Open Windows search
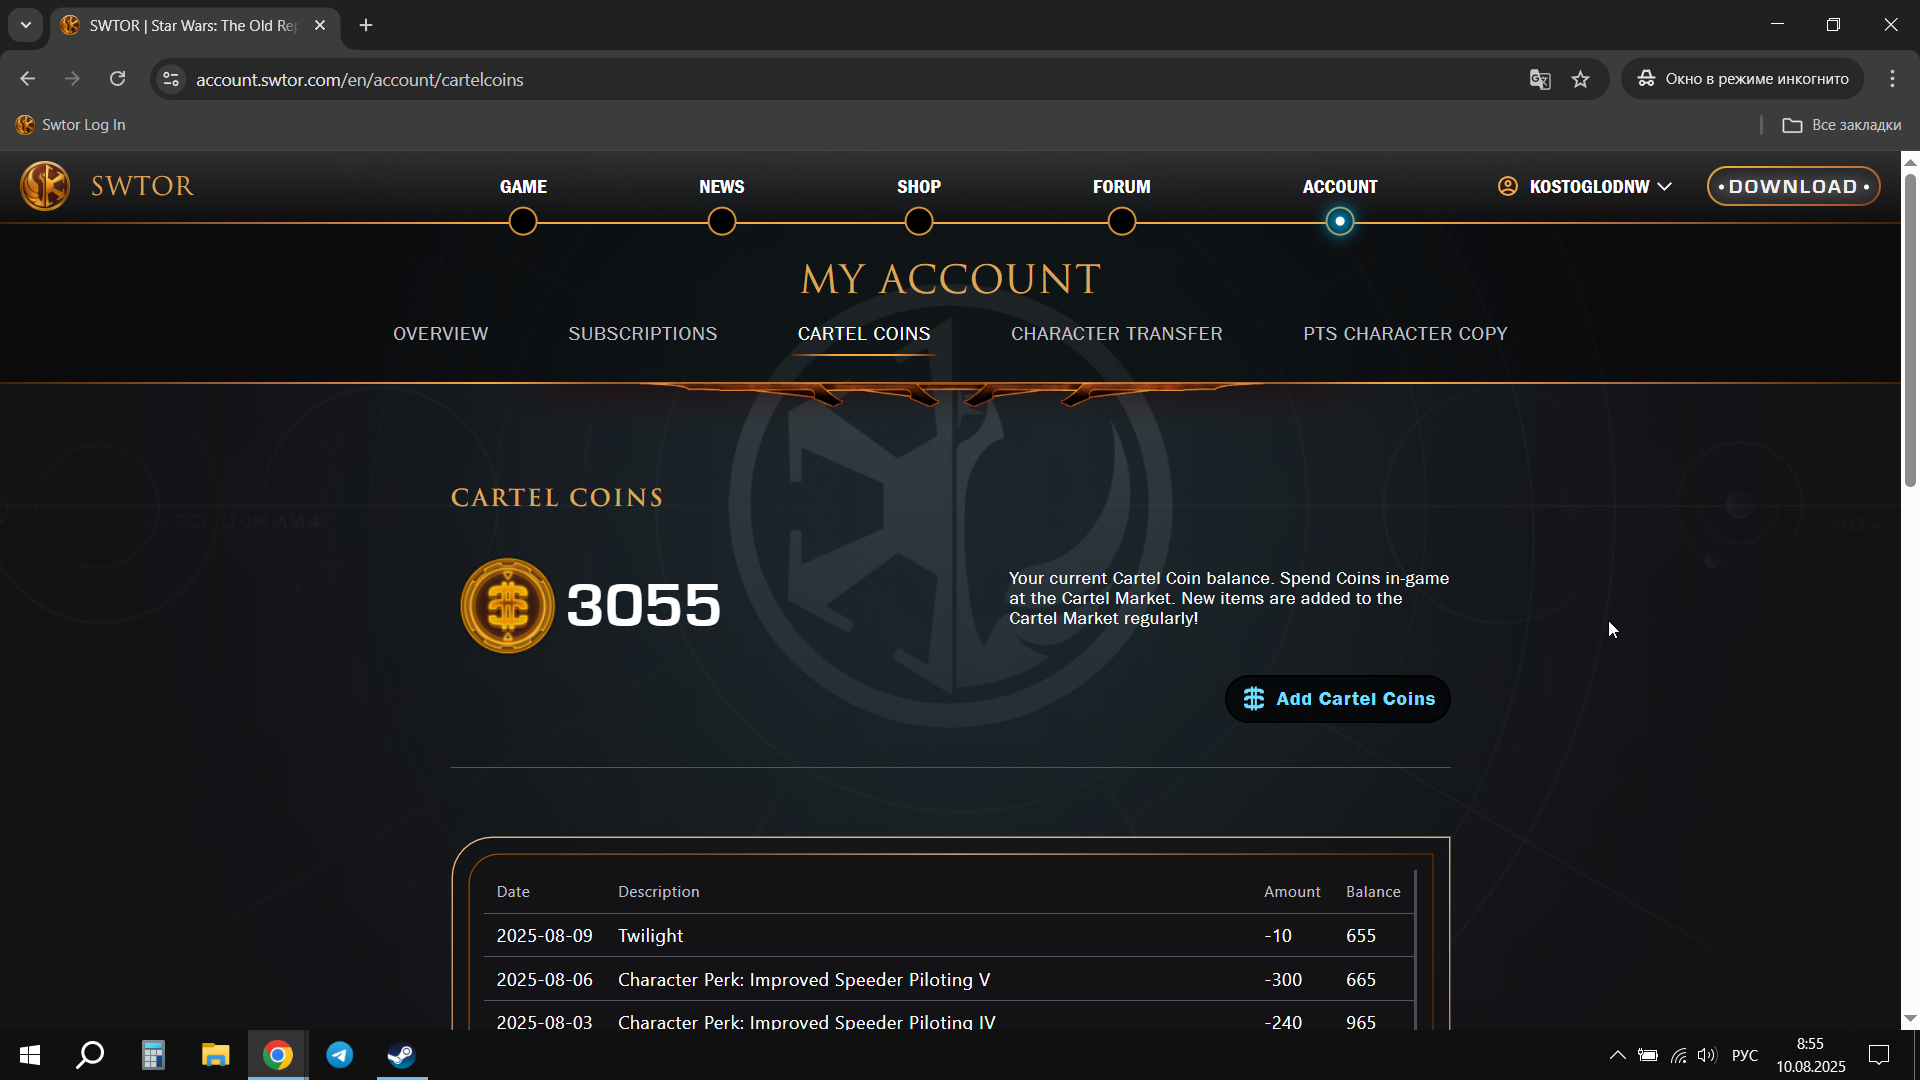 click(x=90, y=1055)
